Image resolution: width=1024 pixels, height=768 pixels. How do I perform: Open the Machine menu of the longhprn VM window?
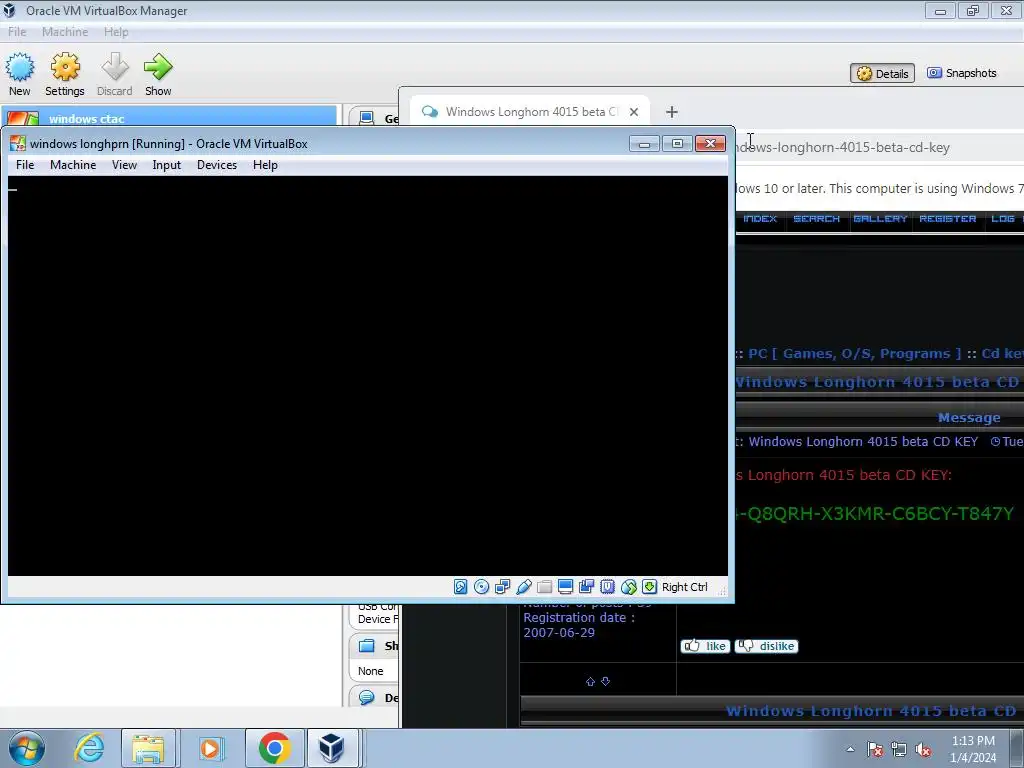pos(73,165)
